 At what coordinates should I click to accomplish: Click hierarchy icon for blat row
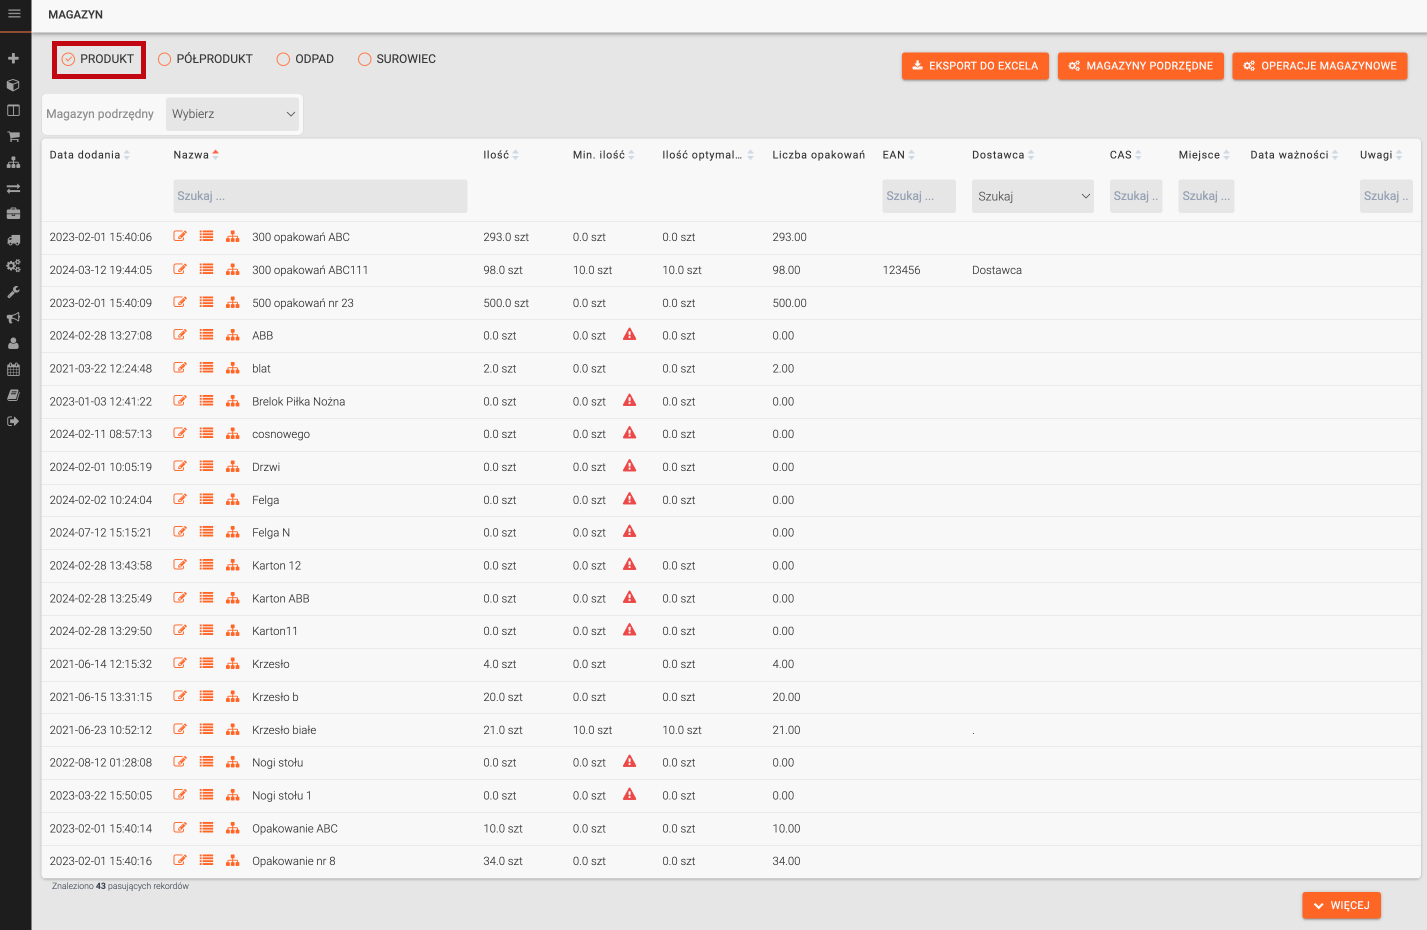(232, 368)
